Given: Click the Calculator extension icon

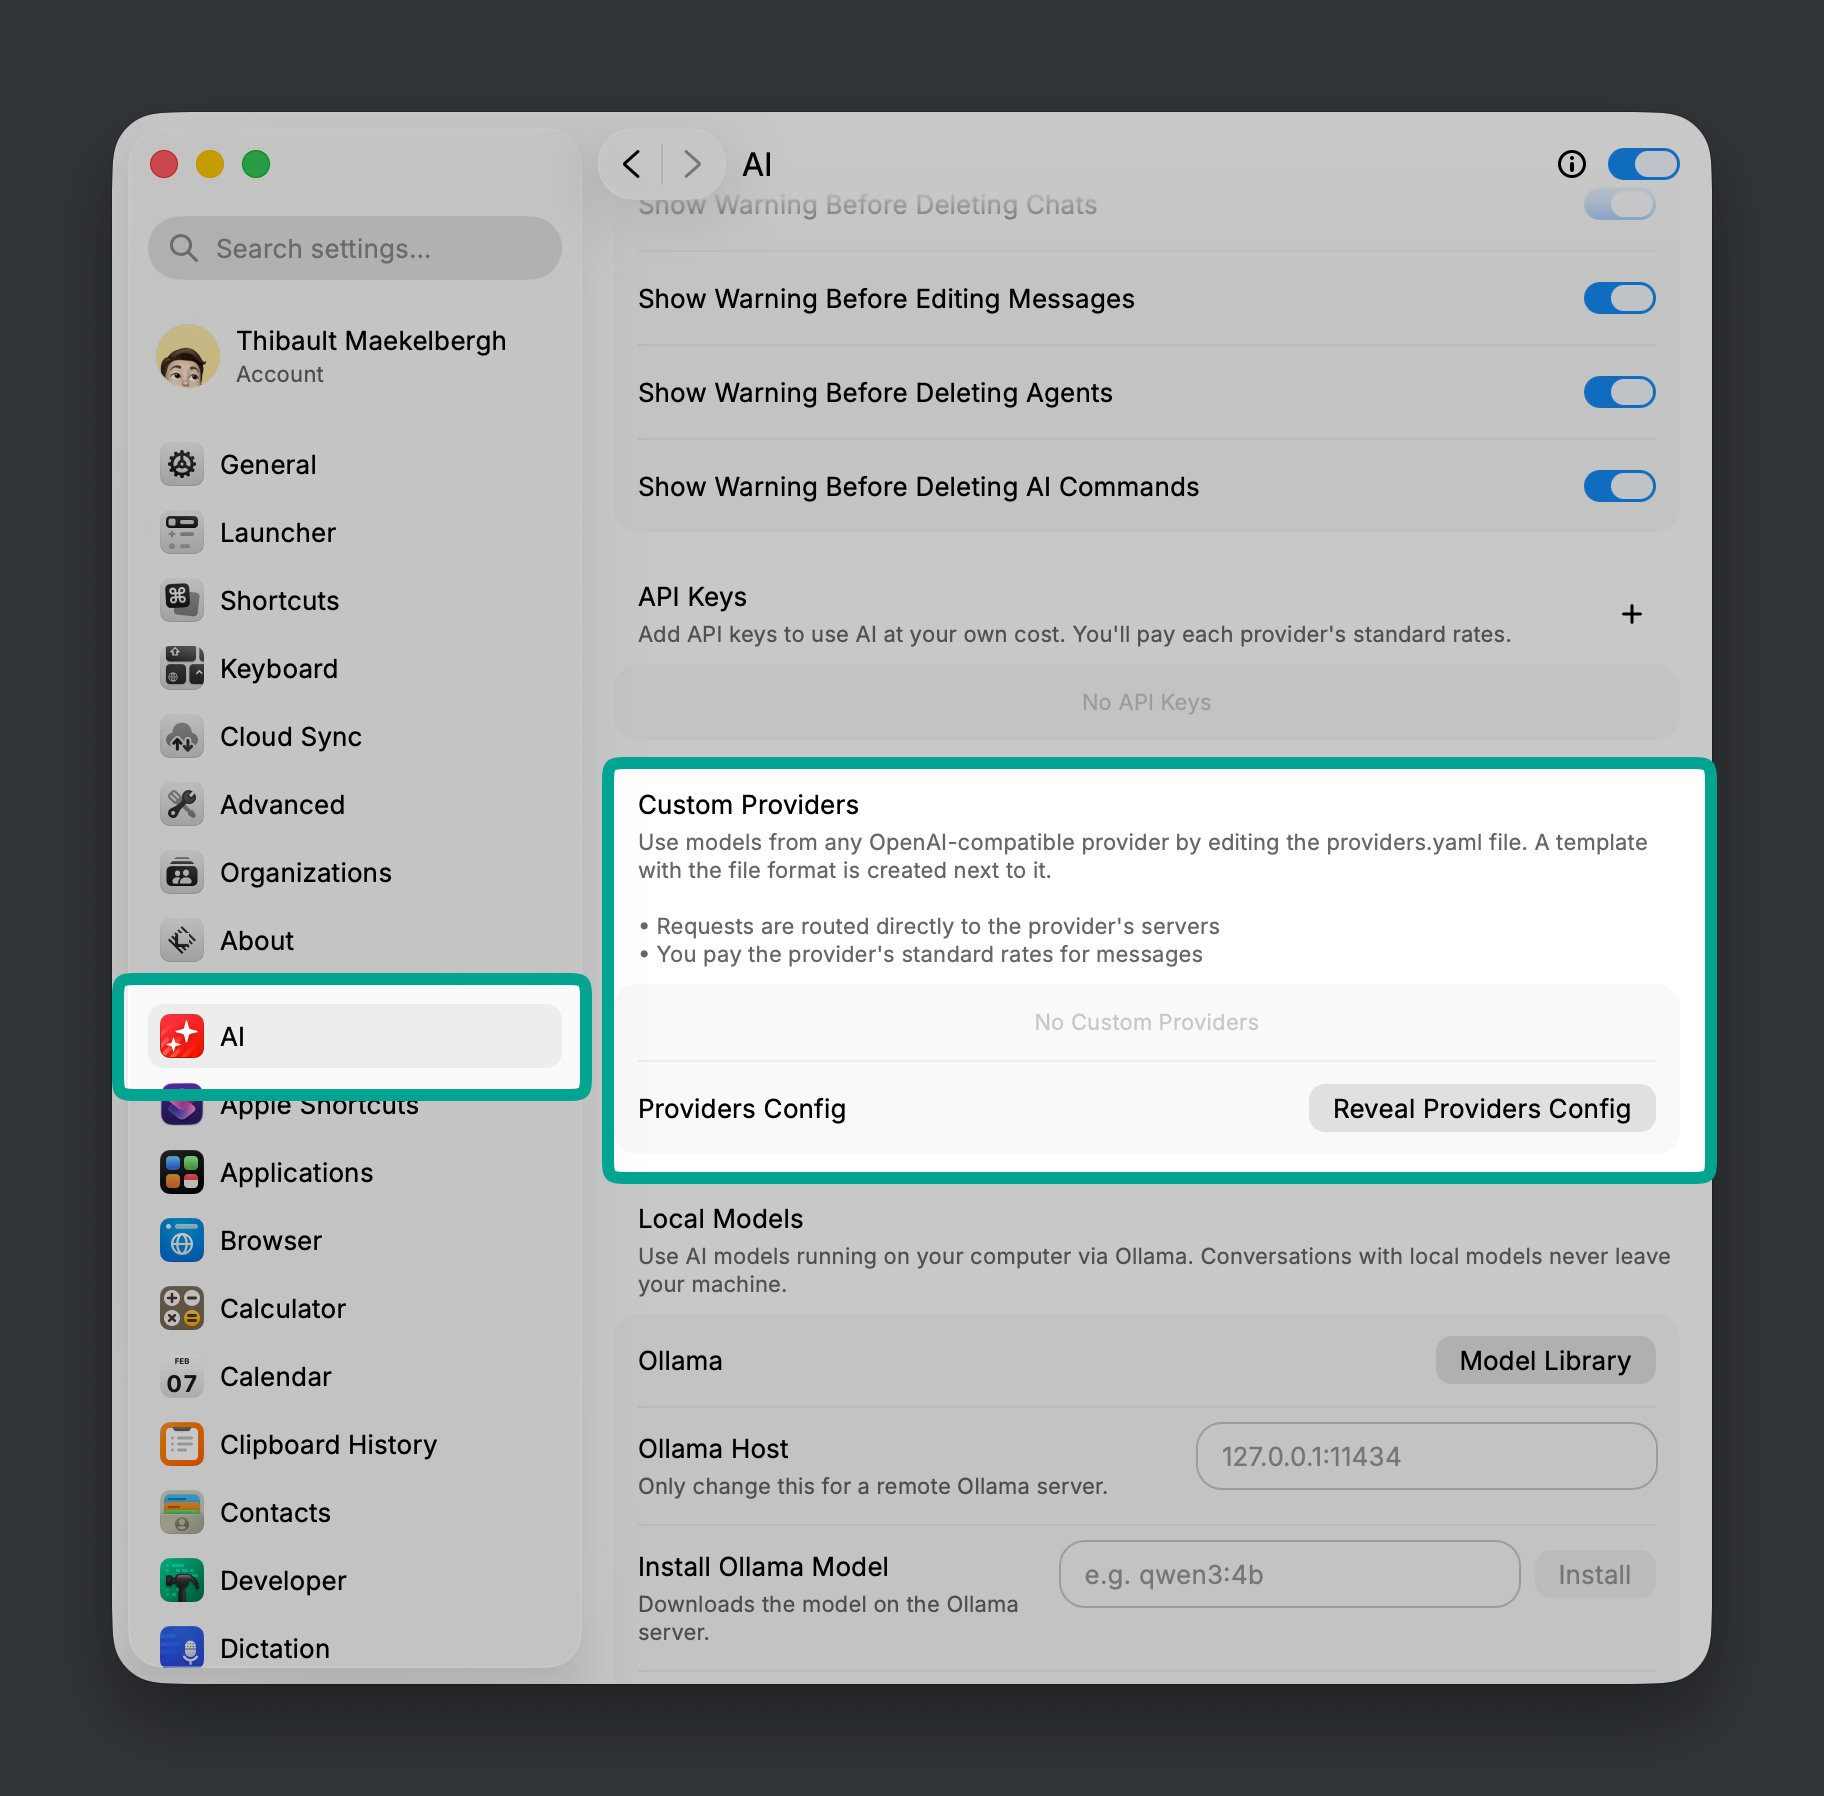Looking at the screenshot, I should point(182,1308).
